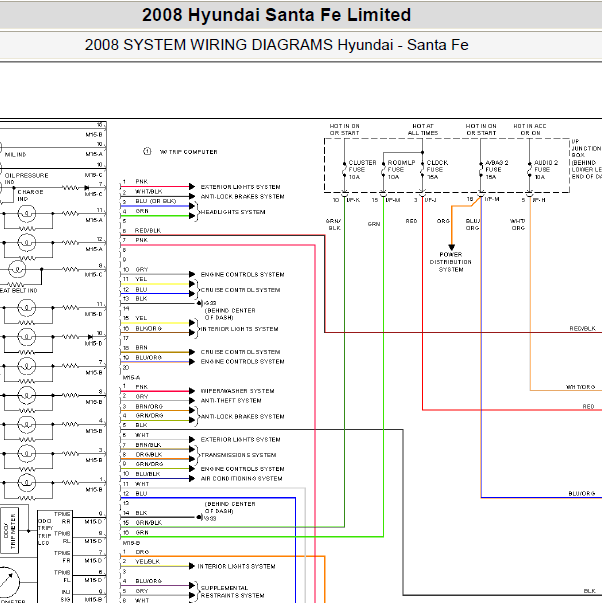
Task: Click the 'TPMS RR' label
Action: [x=62, y=518]
